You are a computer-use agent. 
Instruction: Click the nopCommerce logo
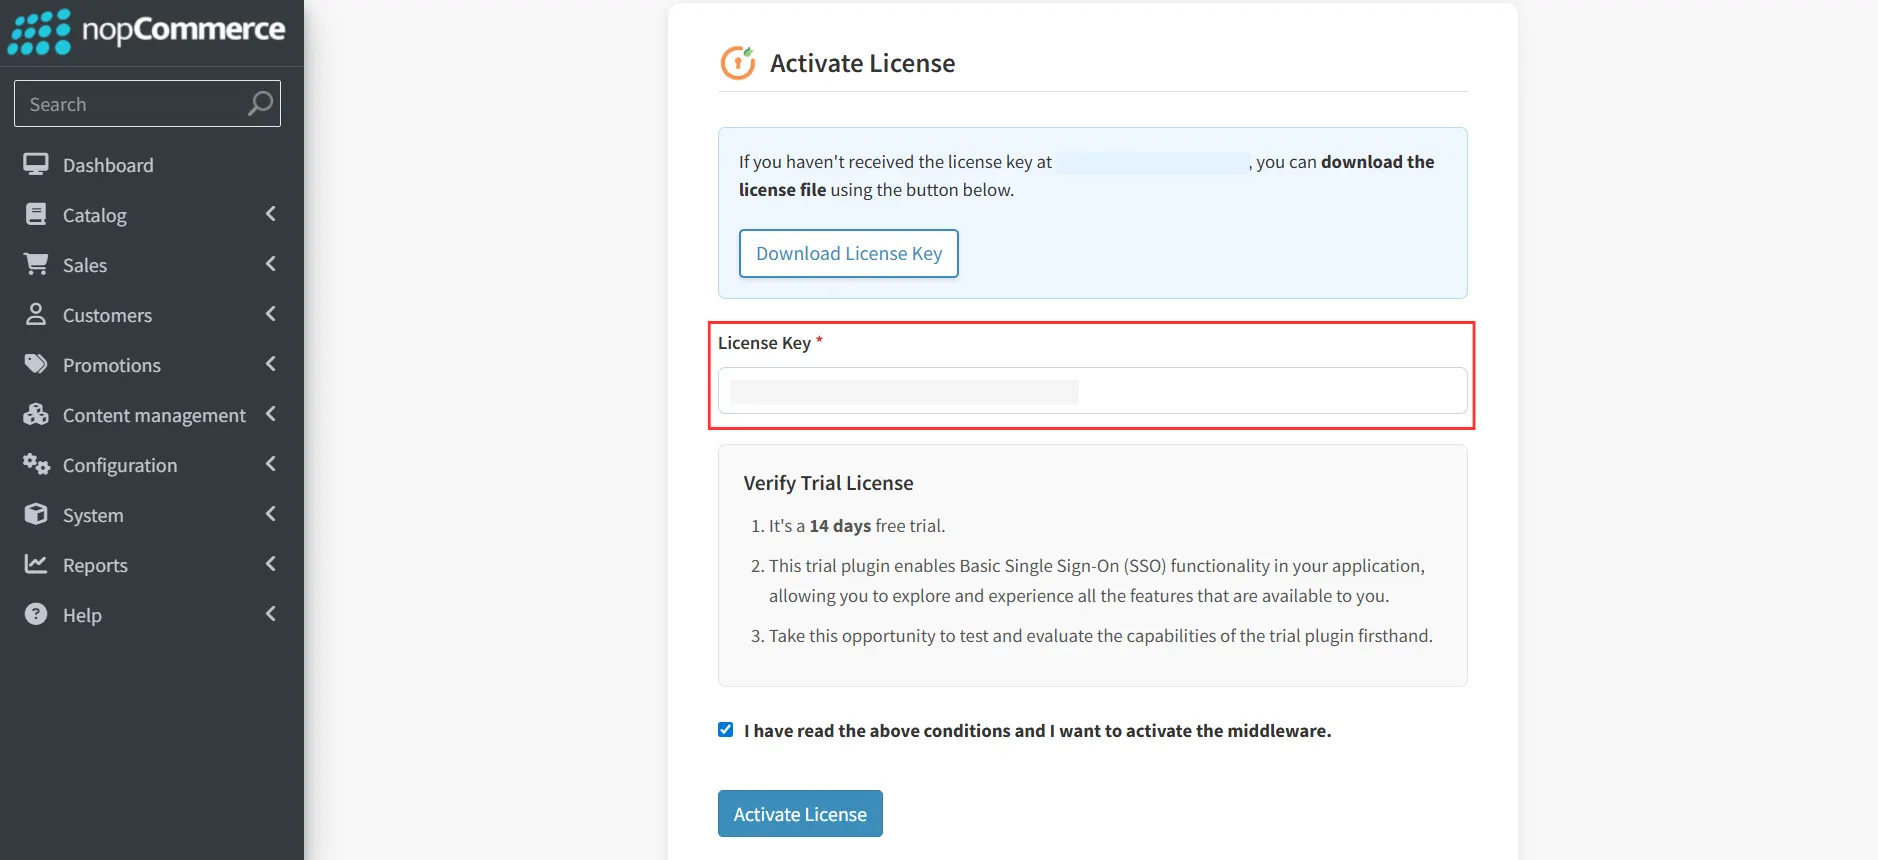pyautogui.click(x=147, y=31)
